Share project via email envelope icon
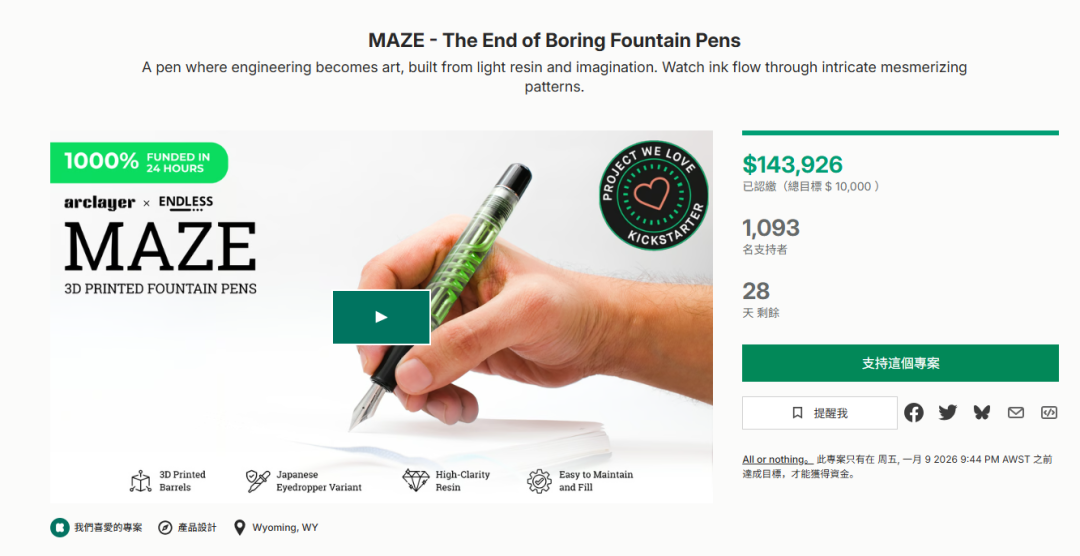Image resolution: width=1080 pixels, height=556 pixels. [1016, 412]
